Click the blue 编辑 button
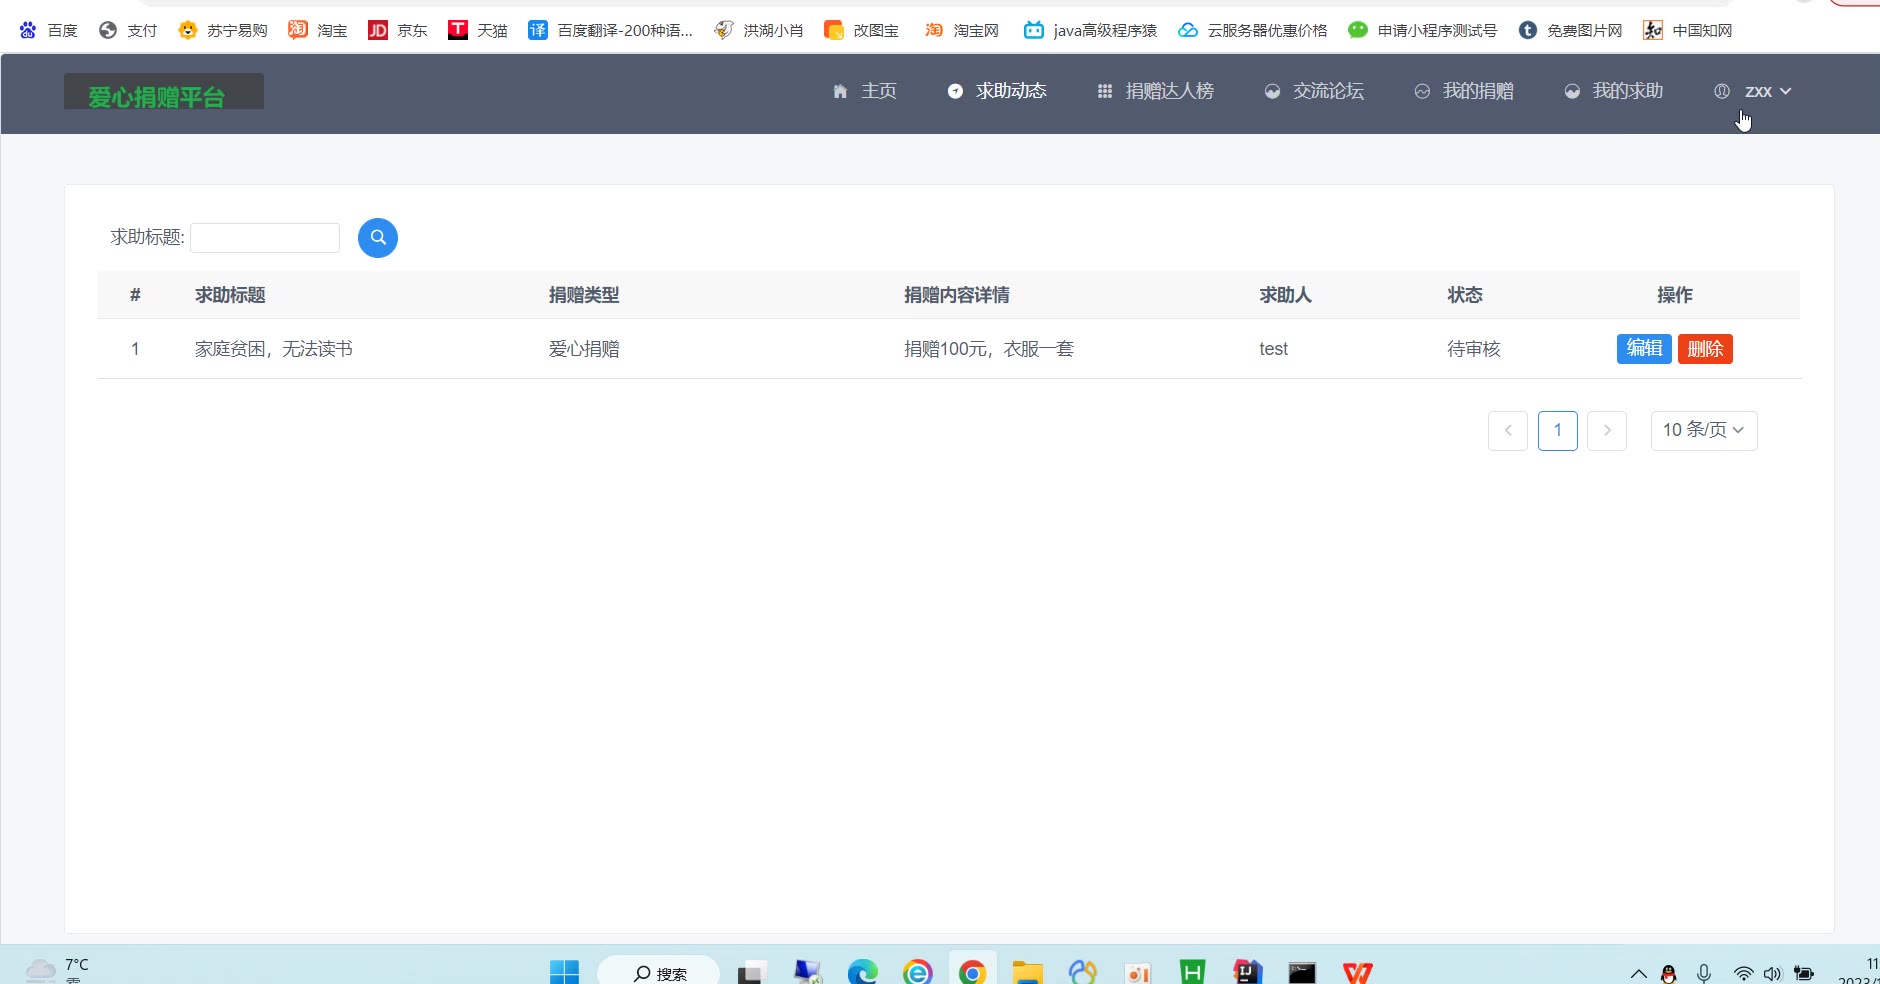This screenshot has width=1880, height=984. [1644, 349]
